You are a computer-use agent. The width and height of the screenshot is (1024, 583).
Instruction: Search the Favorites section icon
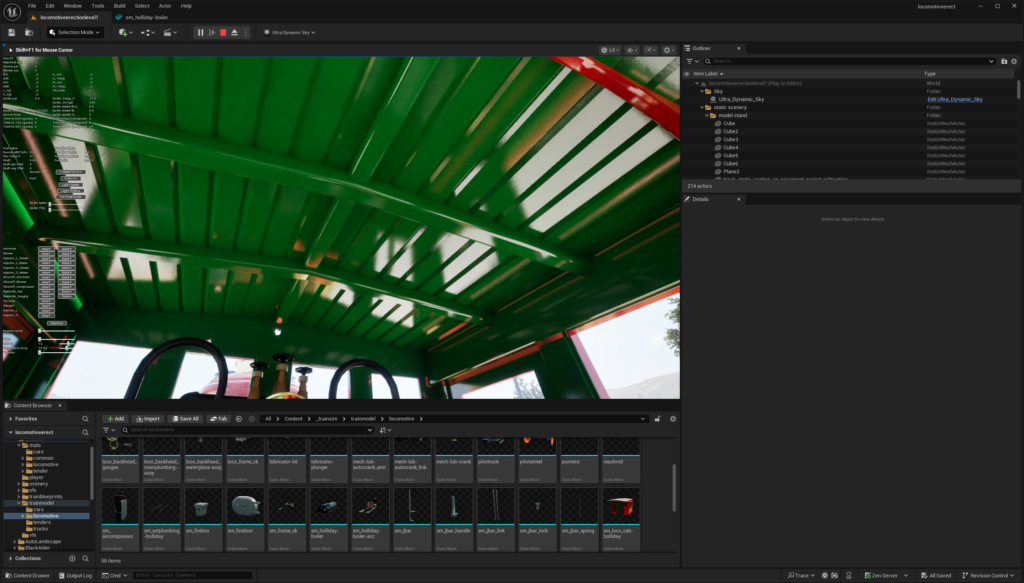(x=86, y=418)
